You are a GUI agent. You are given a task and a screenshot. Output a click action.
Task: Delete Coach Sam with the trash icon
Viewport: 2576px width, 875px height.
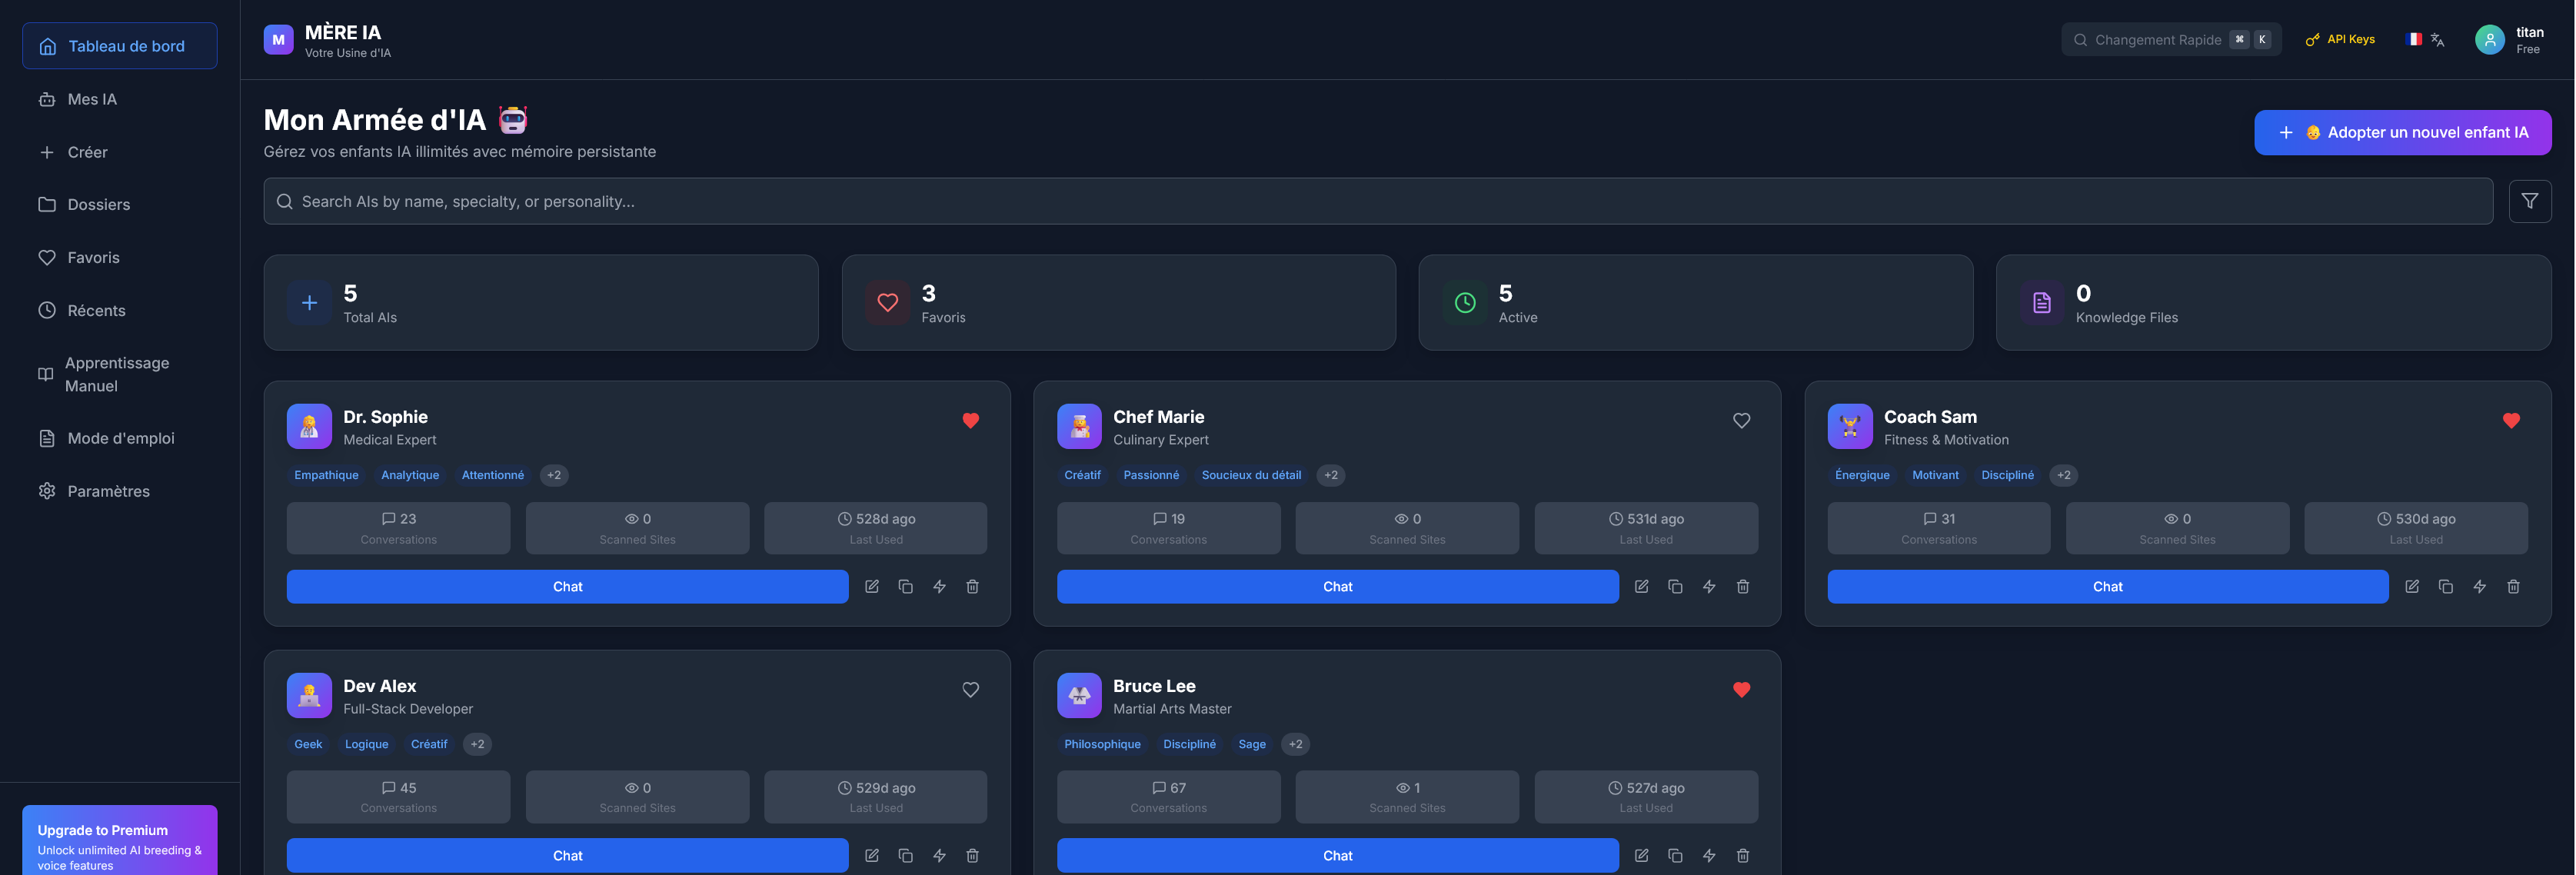pyautogui.click(x=2513, y=587)
